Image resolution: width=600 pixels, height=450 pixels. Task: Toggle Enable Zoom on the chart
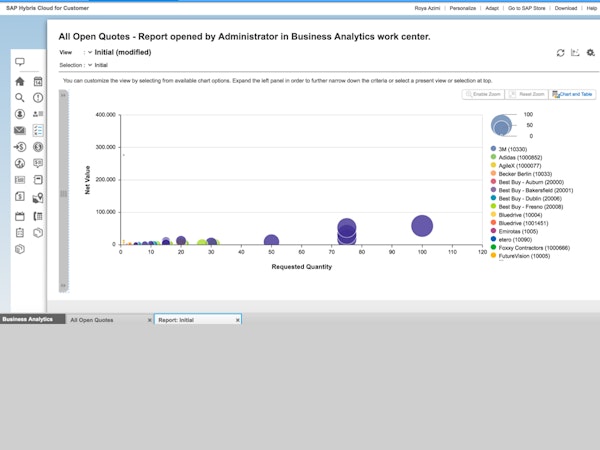pyautogui.click(x=482, y=94)
